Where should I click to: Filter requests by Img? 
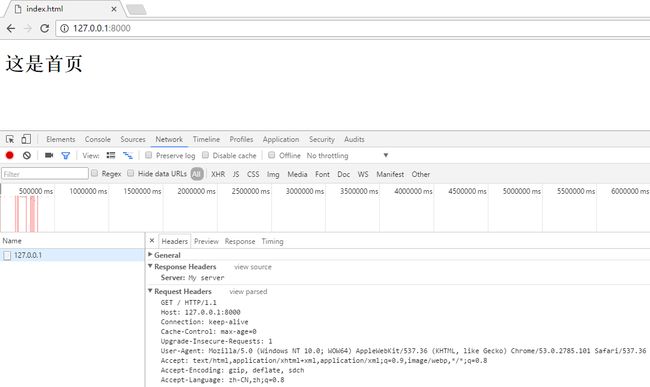pos(273,174)
